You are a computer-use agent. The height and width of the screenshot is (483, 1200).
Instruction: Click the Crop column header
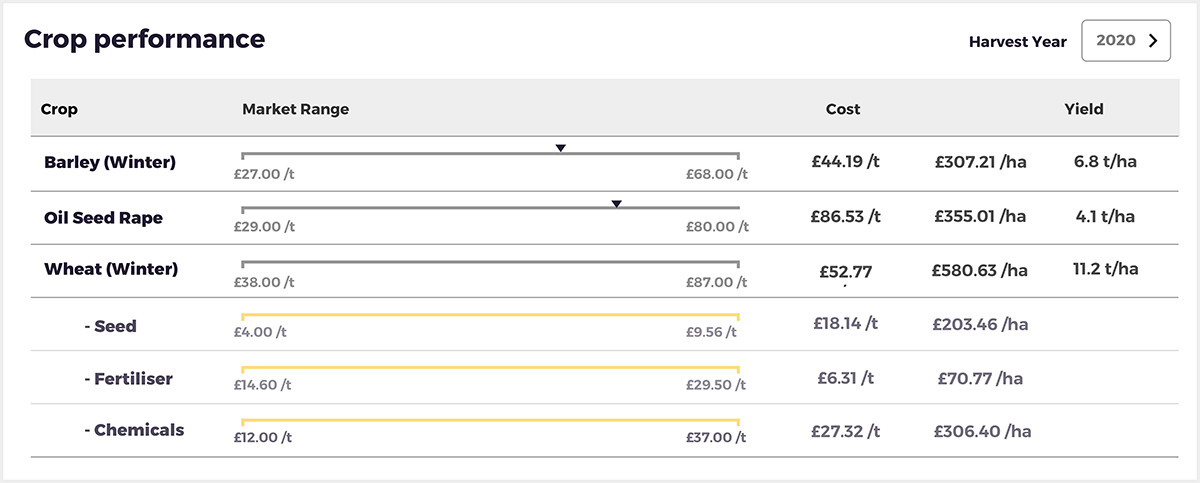coord(59,109)
